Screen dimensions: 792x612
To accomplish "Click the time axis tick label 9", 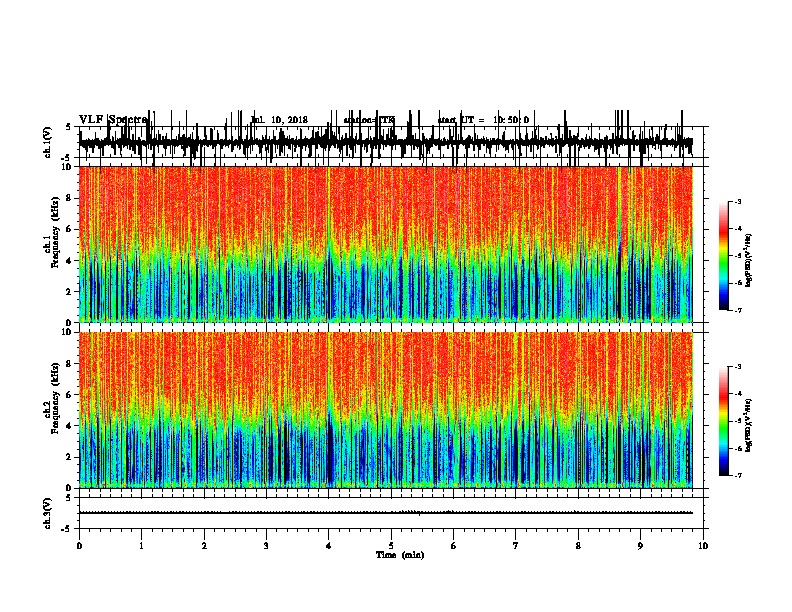I will click(x=640, y=546).
